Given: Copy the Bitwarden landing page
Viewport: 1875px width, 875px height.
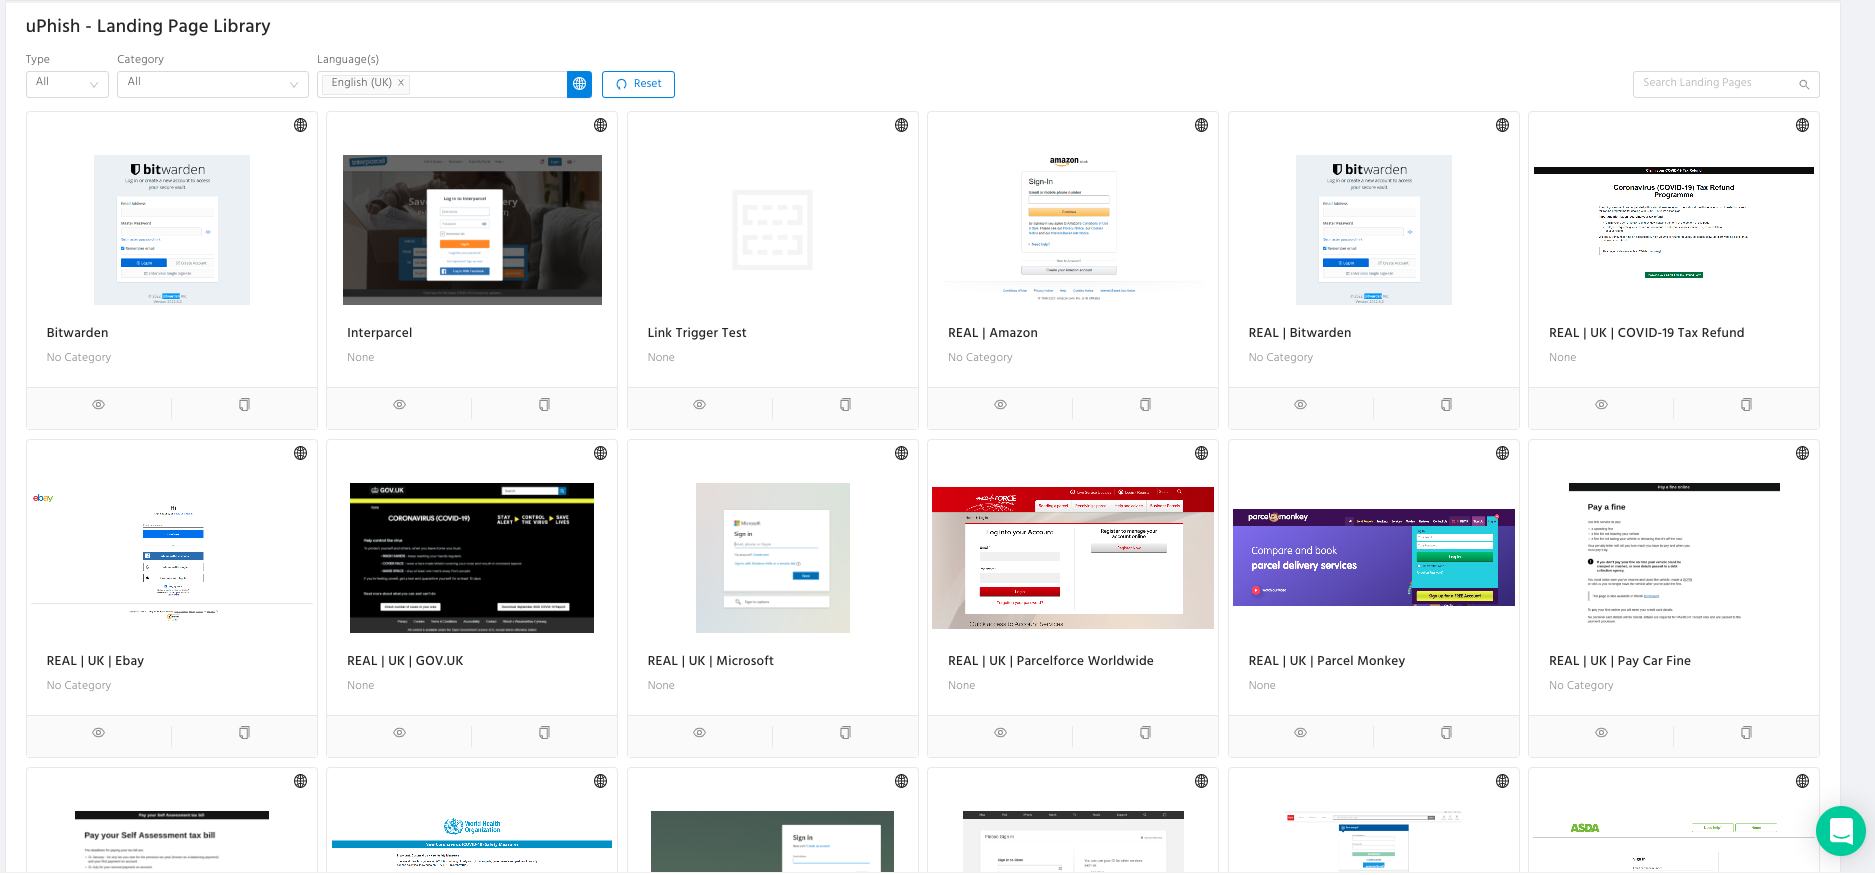Looking at the screenshot, I should click(244, 405).
